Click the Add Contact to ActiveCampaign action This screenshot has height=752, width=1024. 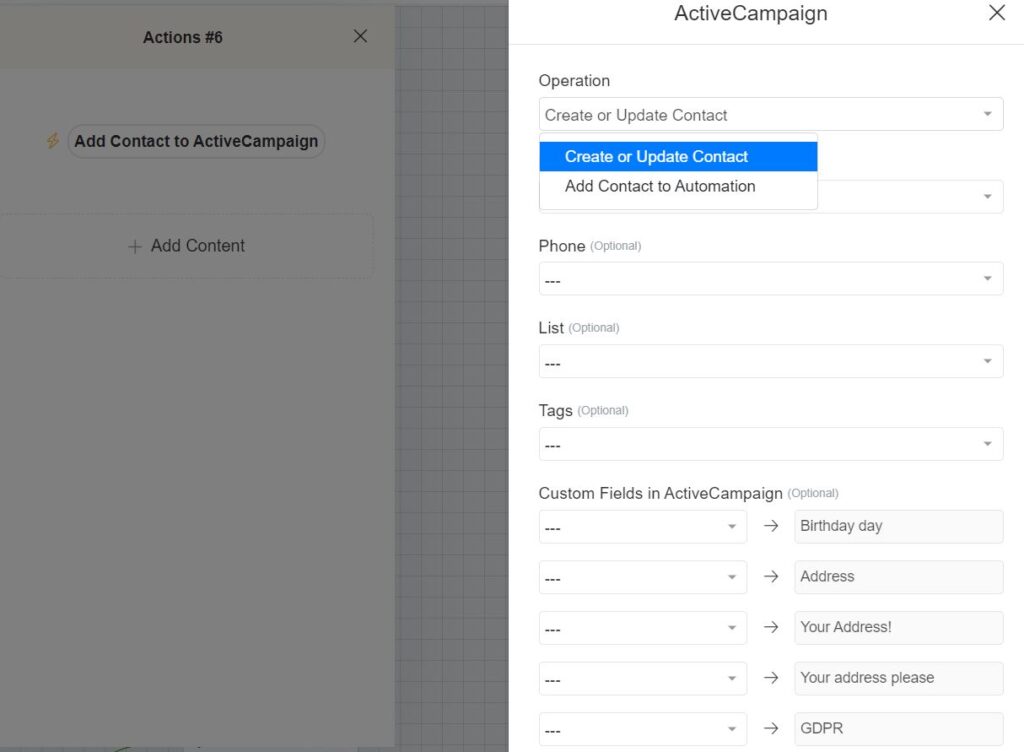pyautogui.click(x=196, y=141)
